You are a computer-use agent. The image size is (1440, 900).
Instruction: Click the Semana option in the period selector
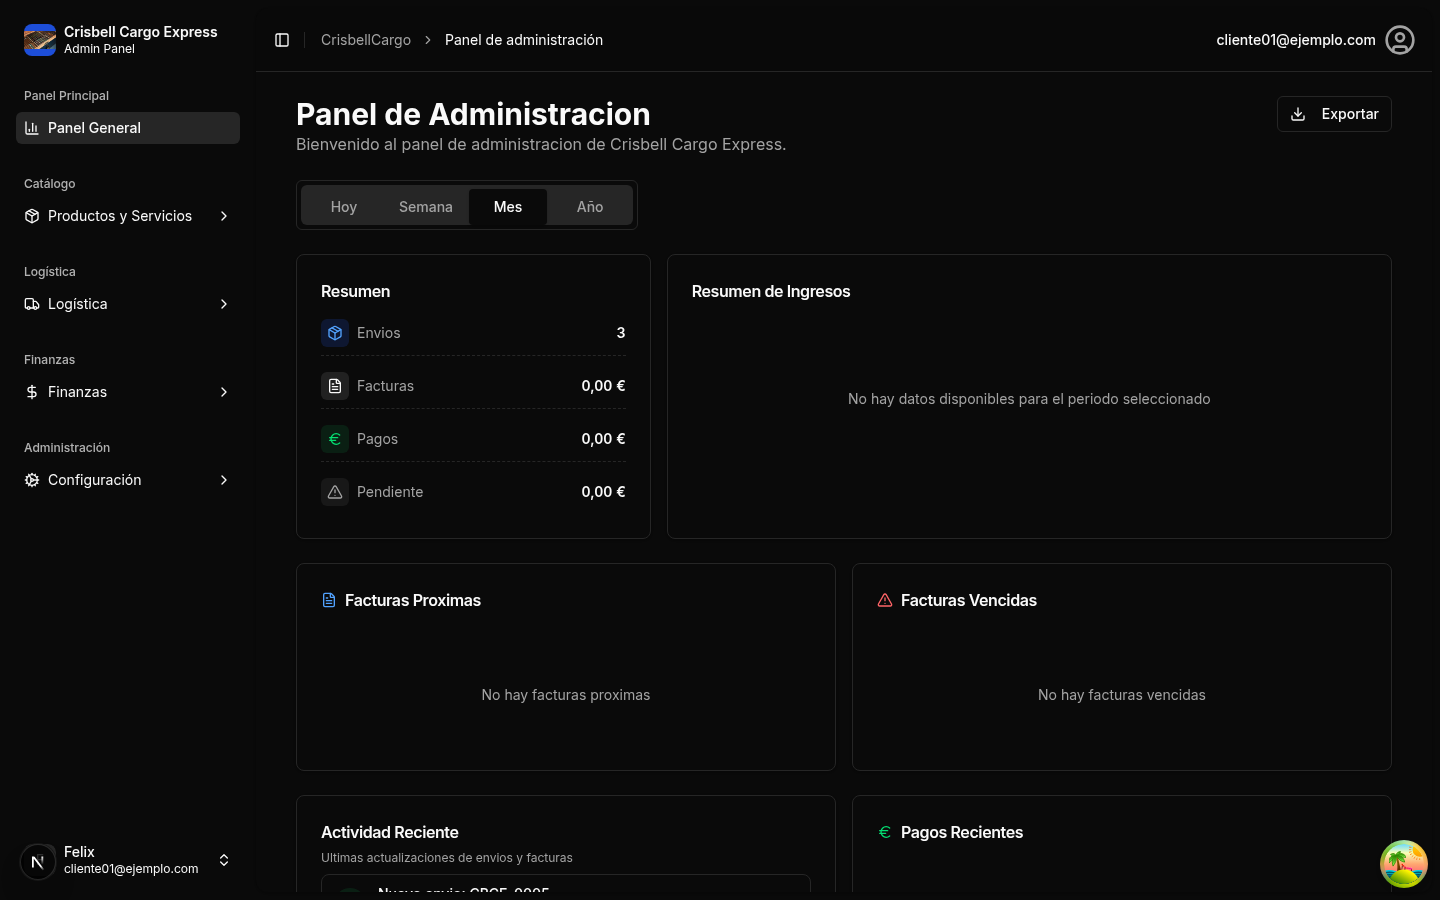point(425,207)
